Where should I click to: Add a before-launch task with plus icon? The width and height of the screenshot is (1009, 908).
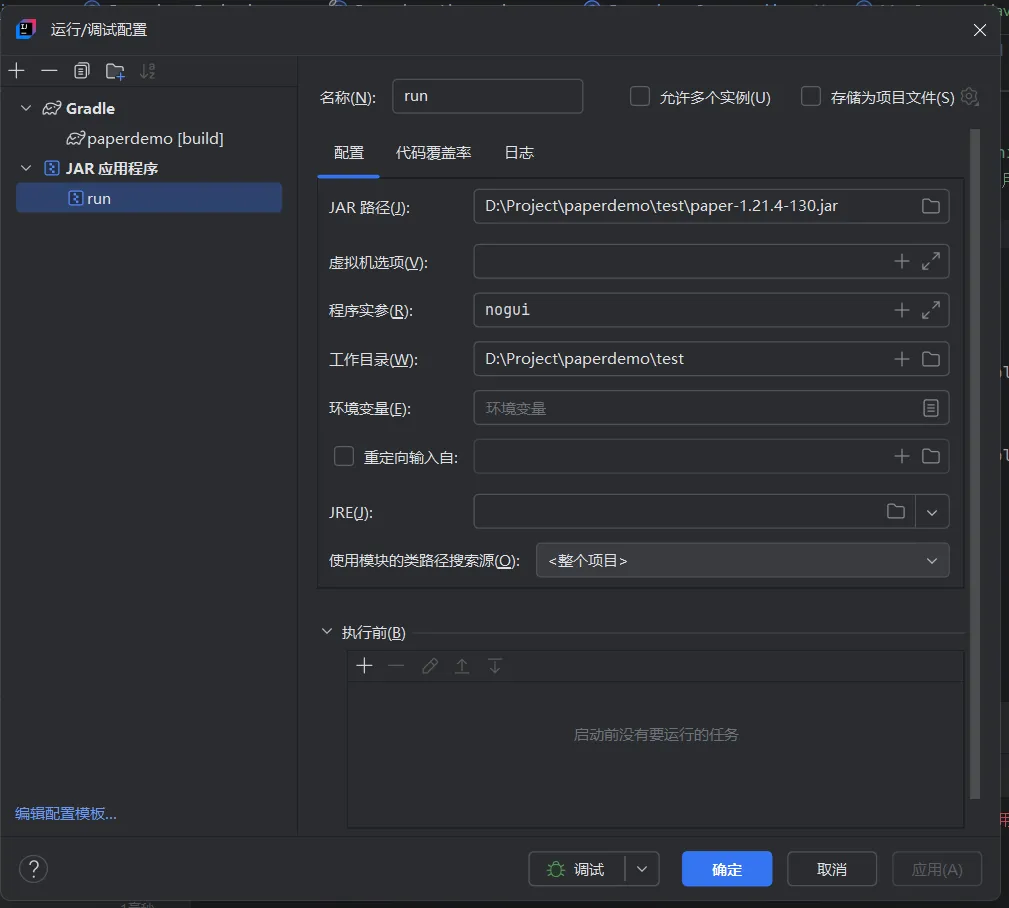tap(364, 666)
